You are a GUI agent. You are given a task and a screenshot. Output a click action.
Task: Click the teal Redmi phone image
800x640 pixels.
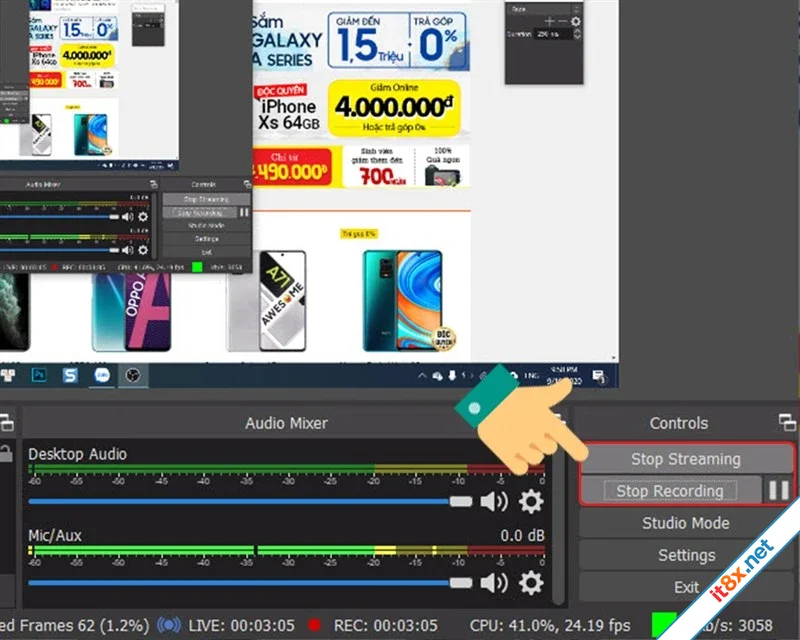(403, 301)
